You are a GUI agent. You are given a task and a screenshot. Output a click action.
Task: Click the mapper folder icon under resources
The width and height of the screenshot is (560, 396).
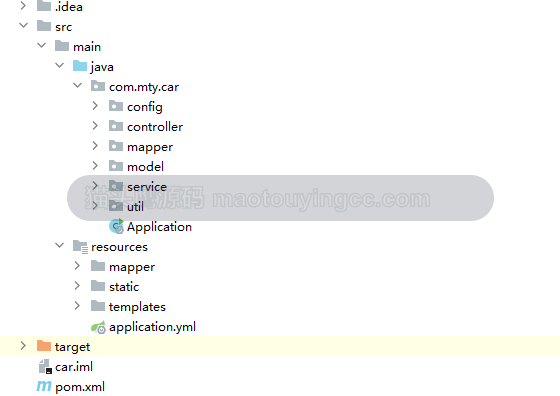point(98,266)
